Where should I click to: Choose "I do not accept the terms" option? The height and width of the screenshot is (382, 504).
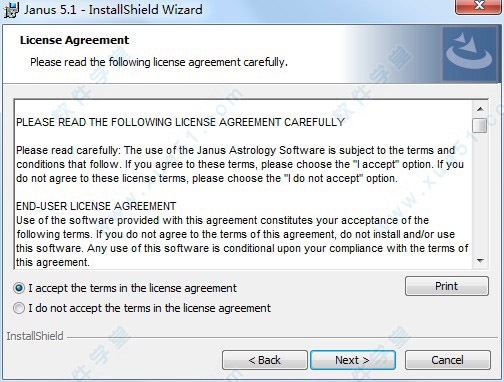(19, 308)
